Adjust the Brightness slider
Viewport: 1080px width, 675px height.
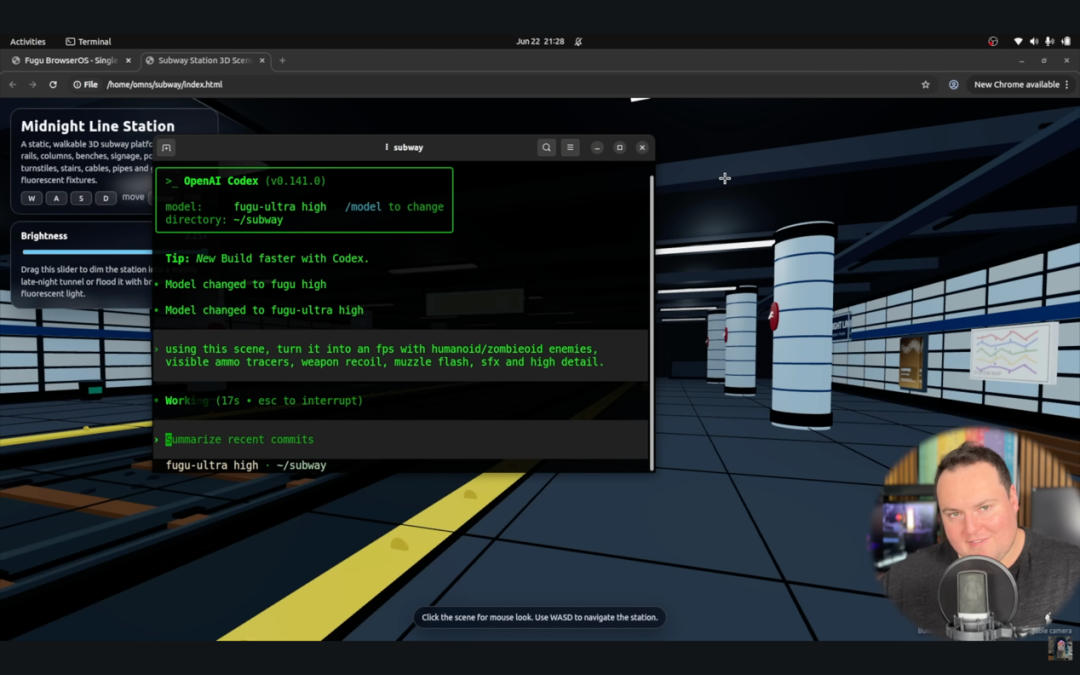87,252
